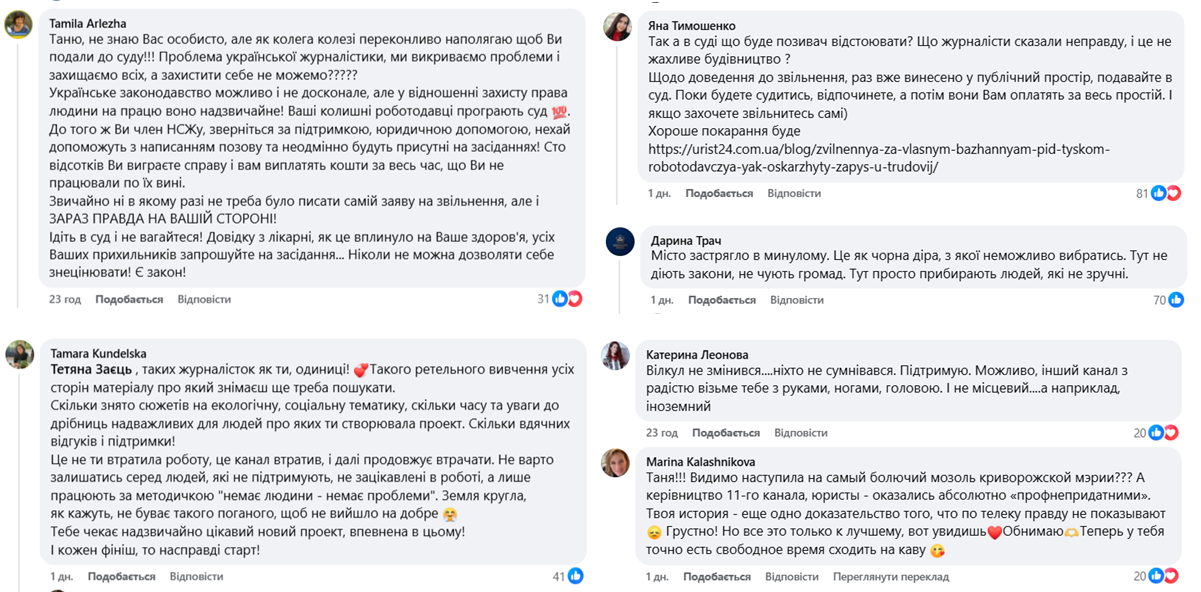Click Tamila Arlezha's profile avatar
1201x592 pixels.
(19, 26)
